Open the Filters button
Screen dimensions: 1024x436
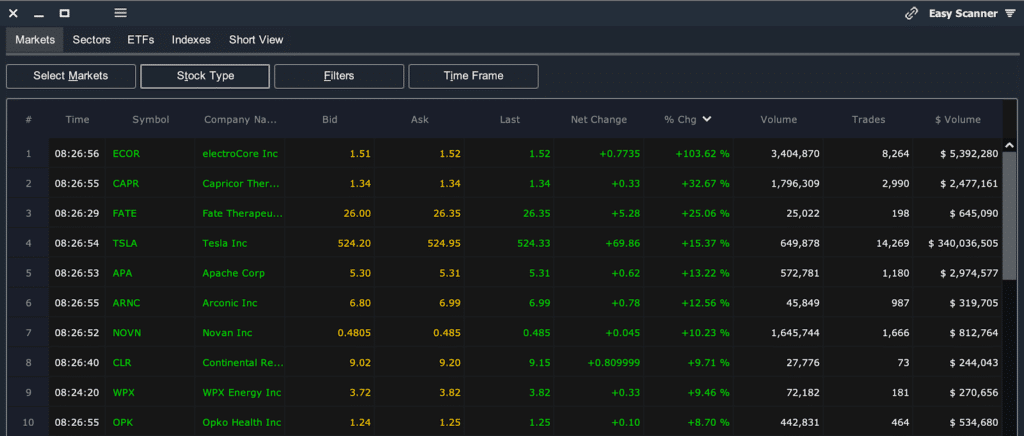339,76
